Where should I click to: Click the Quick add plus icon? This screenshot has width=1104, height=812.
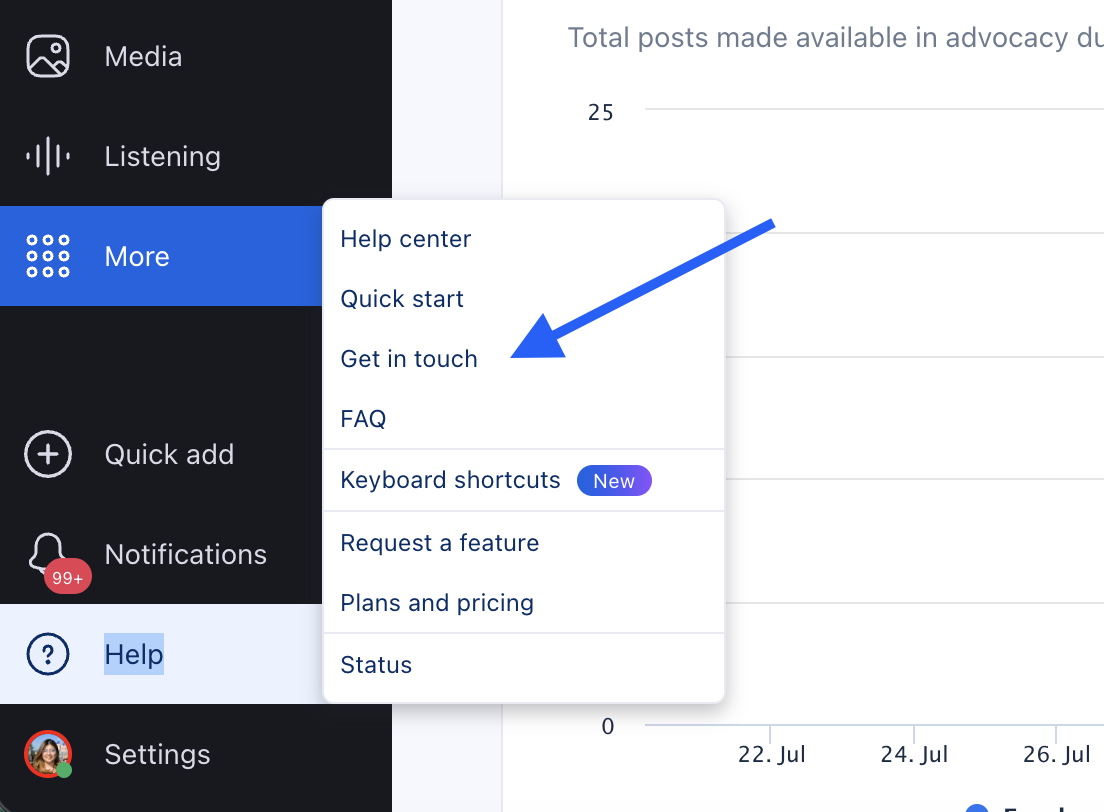[x=48, y=454]
